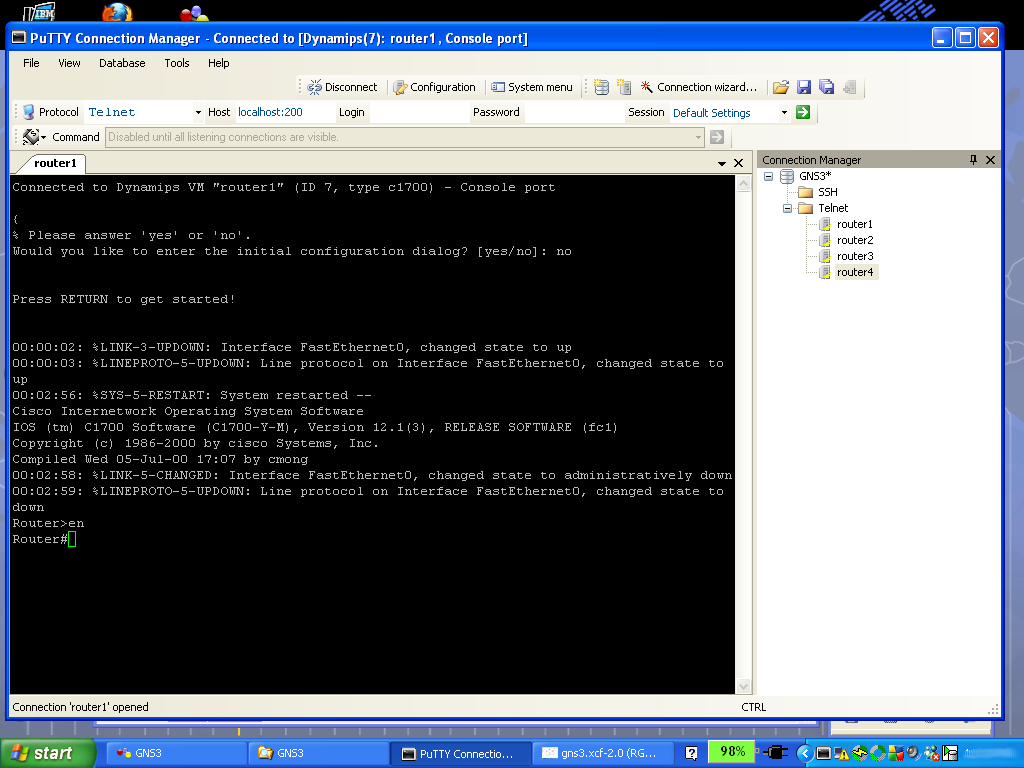Select router3 in Connection Manager tree

(x=855, y=256)
